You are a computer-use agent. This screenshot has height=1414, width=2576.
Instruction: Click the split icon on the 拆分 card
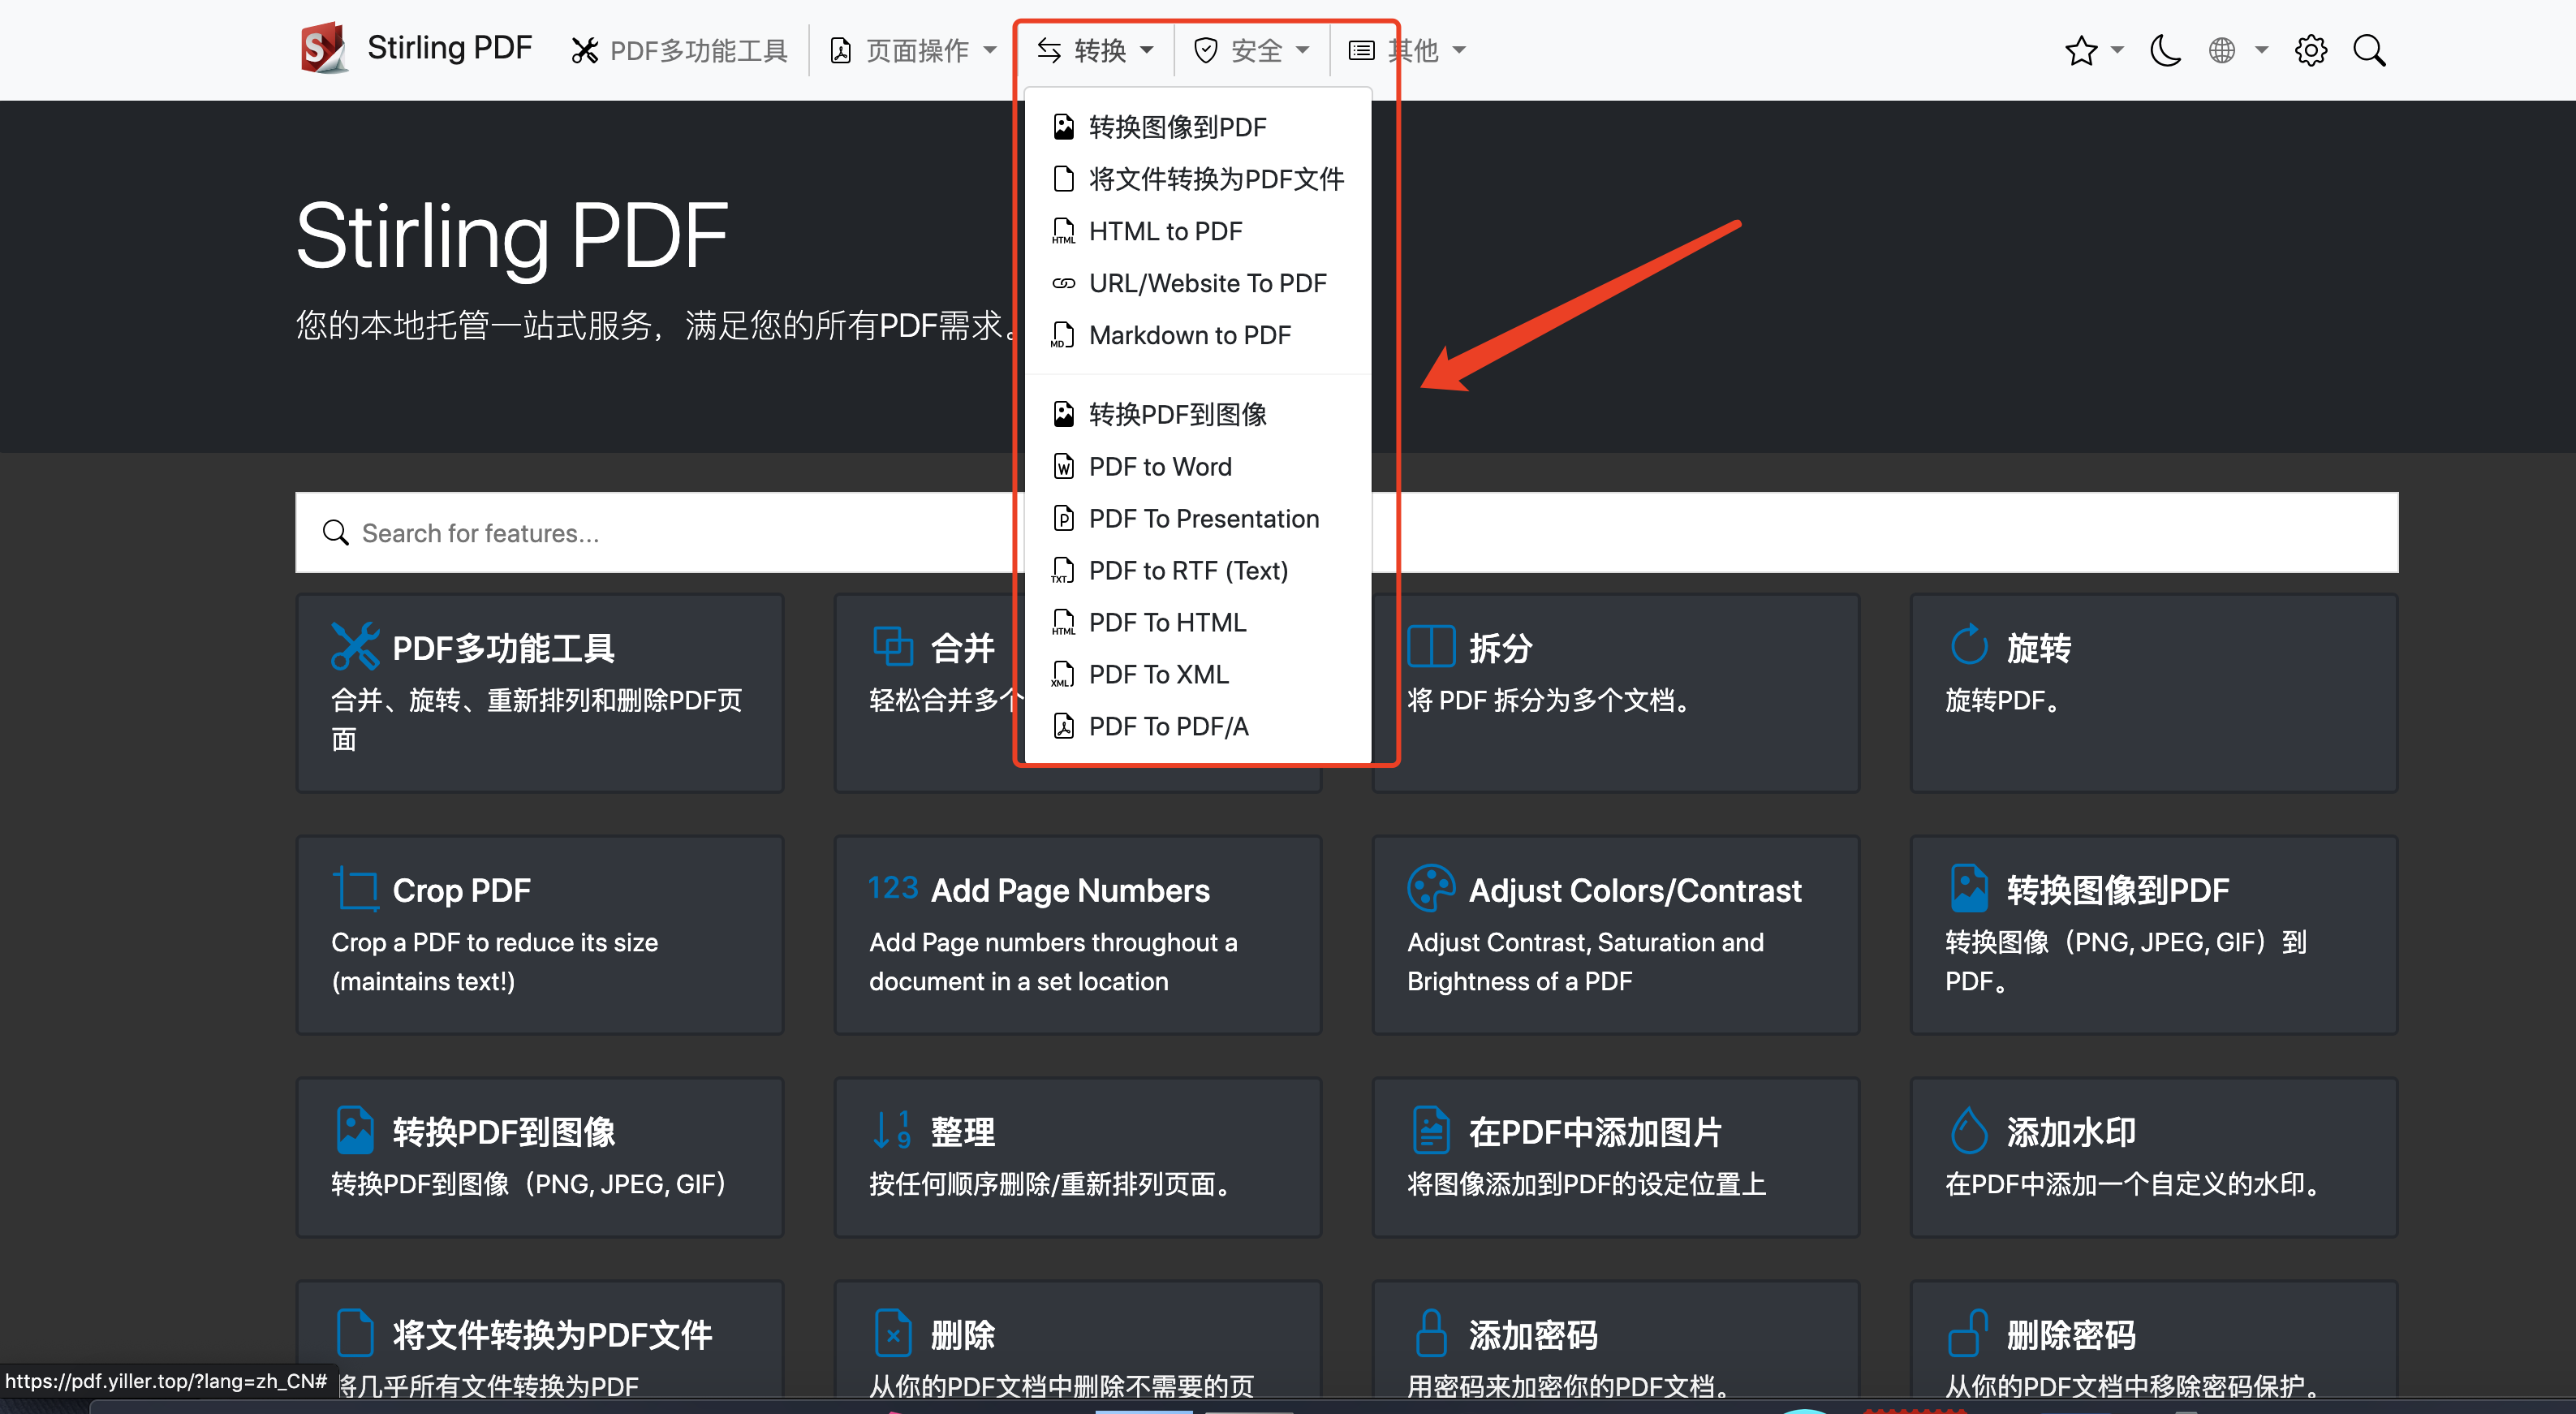coord(1431,646)
